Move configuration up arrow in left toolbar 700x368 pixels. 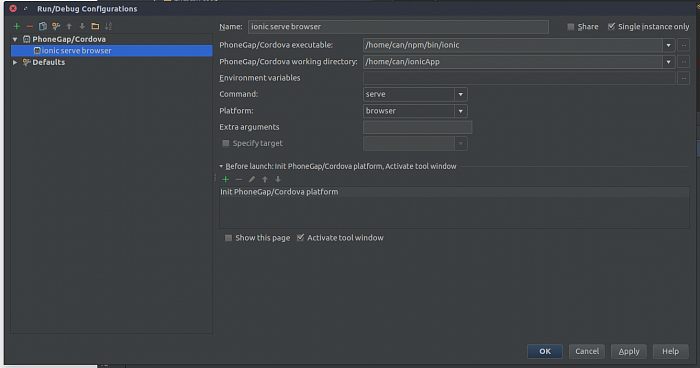tap(69, 26)
